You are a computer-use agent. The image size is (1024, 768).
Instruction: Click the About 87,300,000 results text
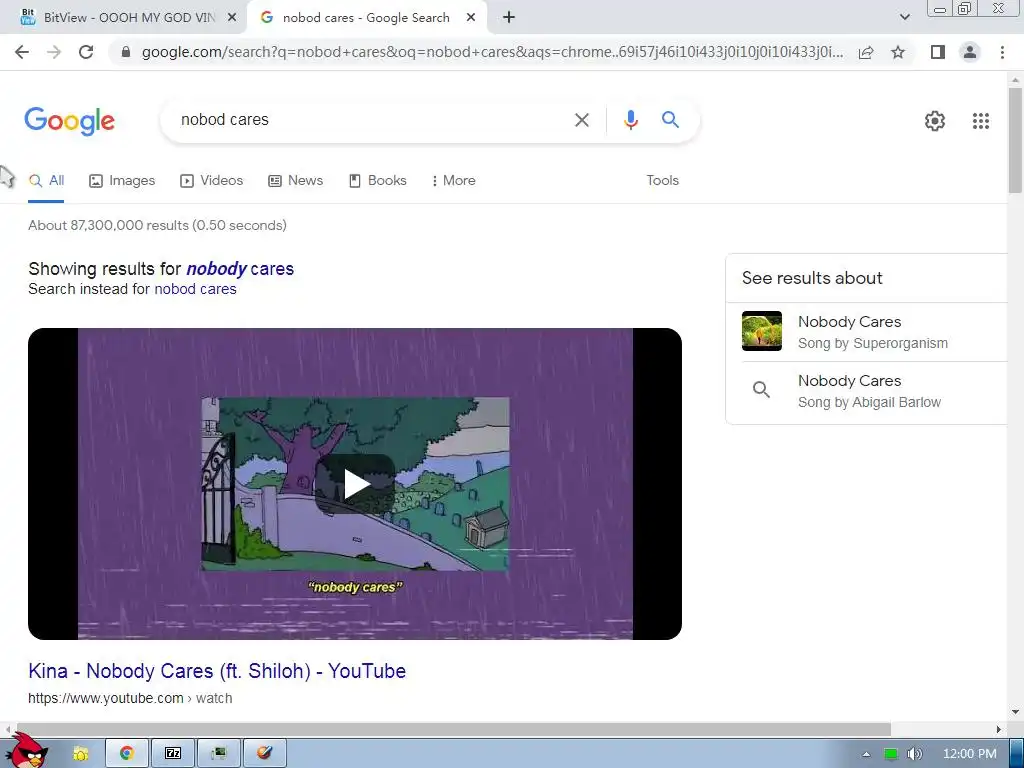(157, 225)
